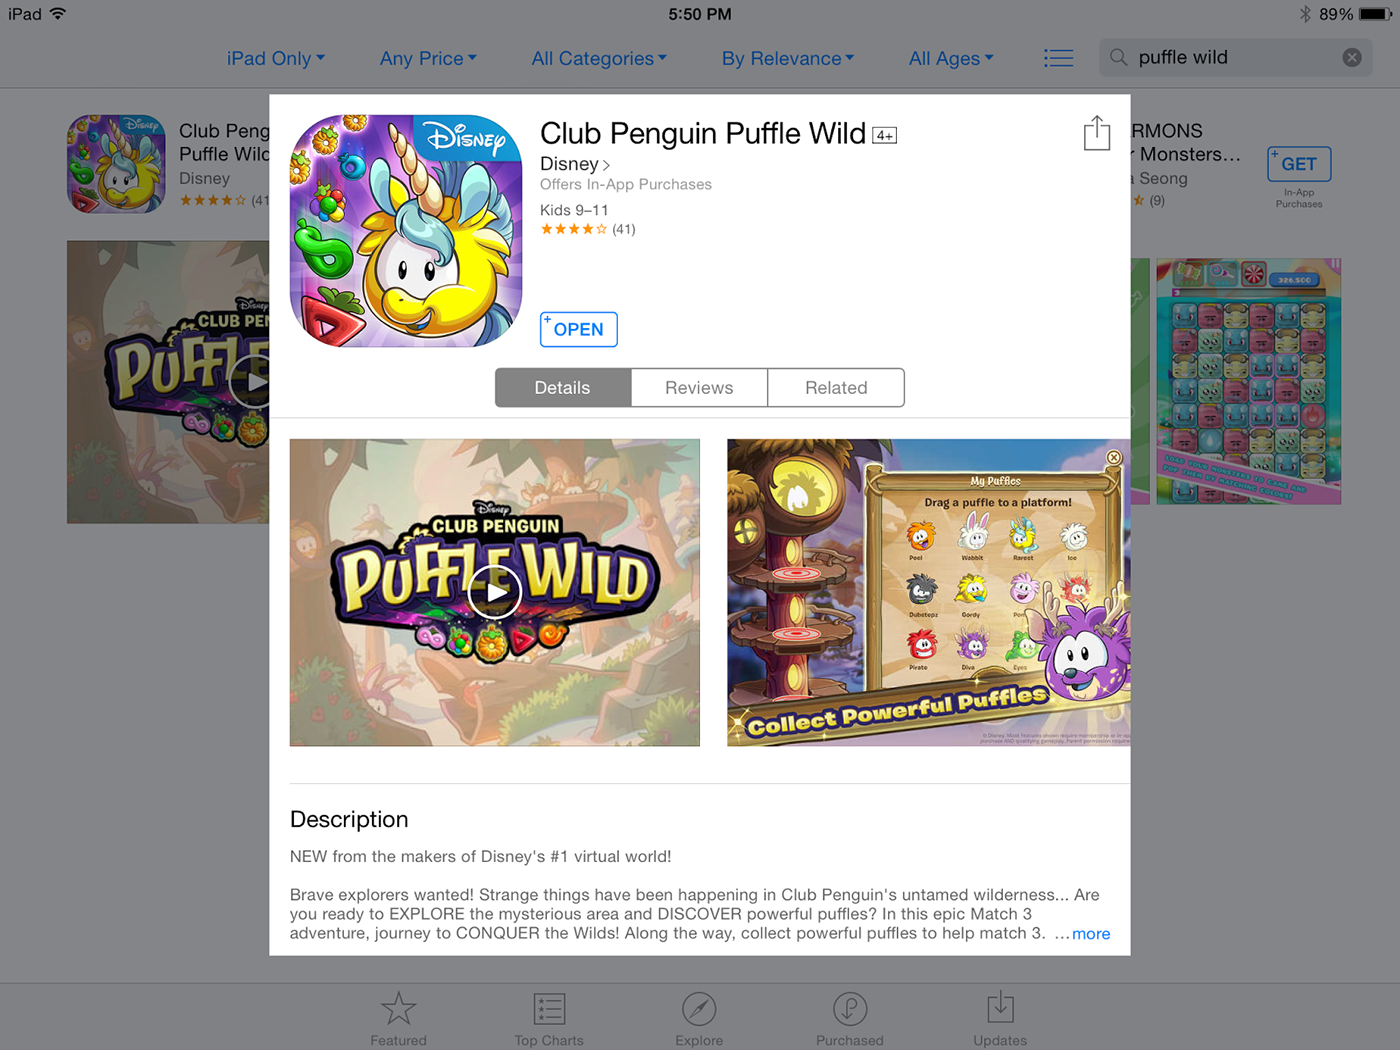The image size is (1400, 1050).
Task: Expand the Any Price filter
Action: click(x=428, y=58)
